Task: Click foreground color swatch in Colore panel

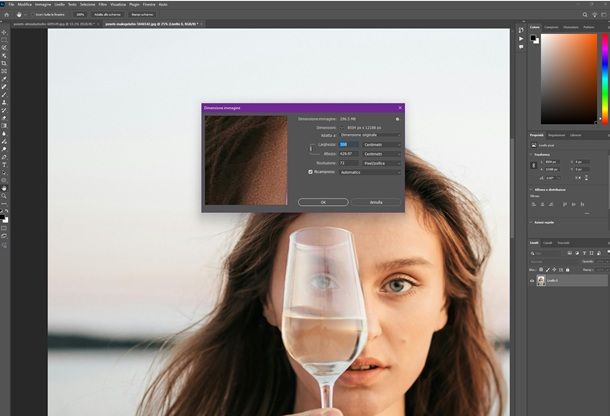Action: [533, 38]
